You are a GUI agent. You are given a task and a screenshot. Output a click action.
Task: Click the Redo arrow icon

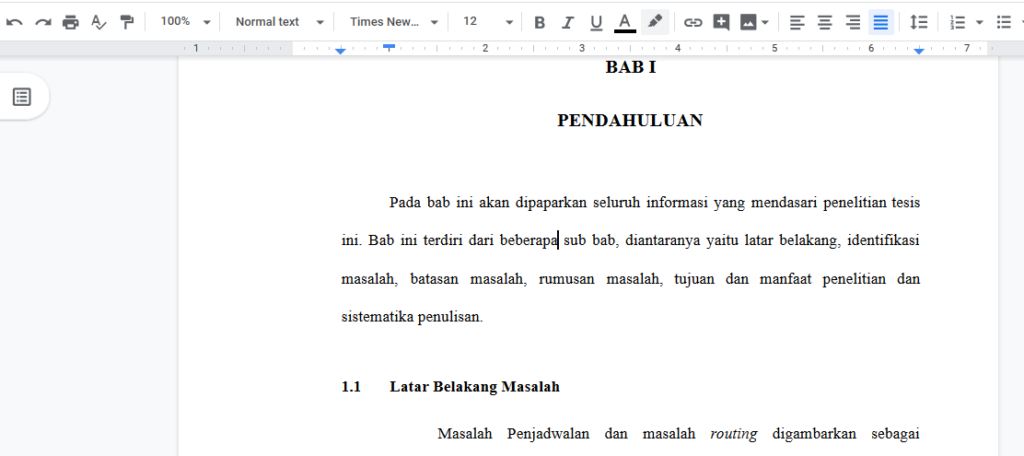[x=42, y=22]
